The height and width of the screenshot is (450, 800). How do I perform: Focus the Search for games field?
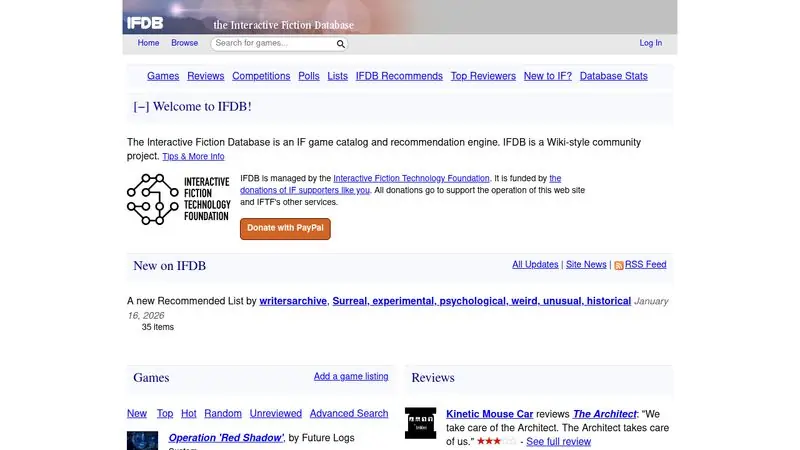click(x=274, y=43)
